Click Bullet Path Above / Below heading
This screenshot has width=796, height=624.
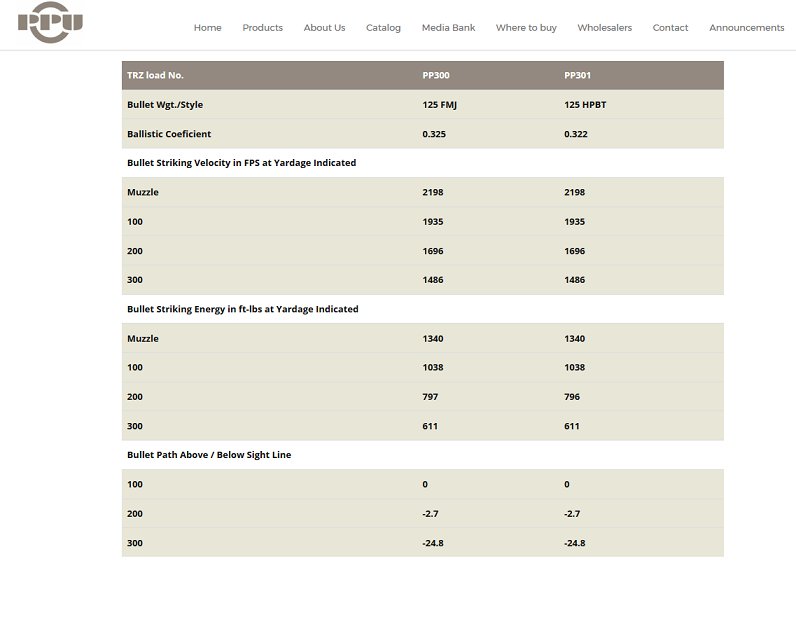point(209,455)
